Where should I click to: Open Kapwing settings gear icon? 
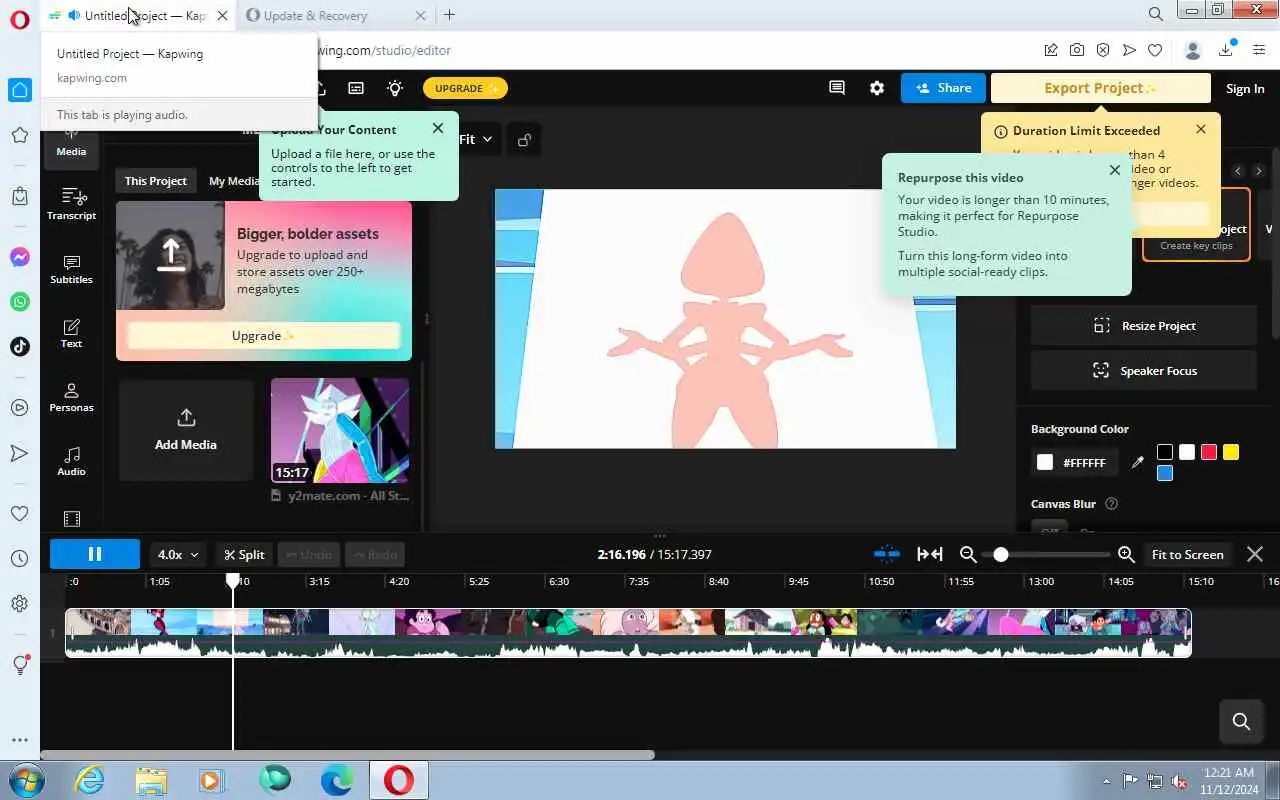[877, 88]
